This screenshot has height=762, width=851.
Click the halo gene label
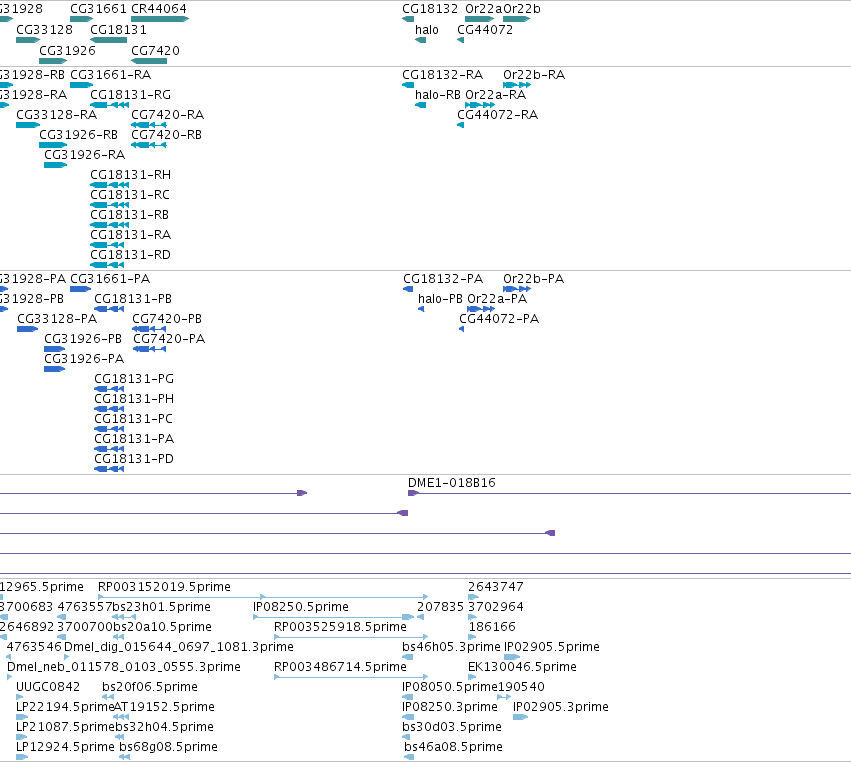point(427,30)
